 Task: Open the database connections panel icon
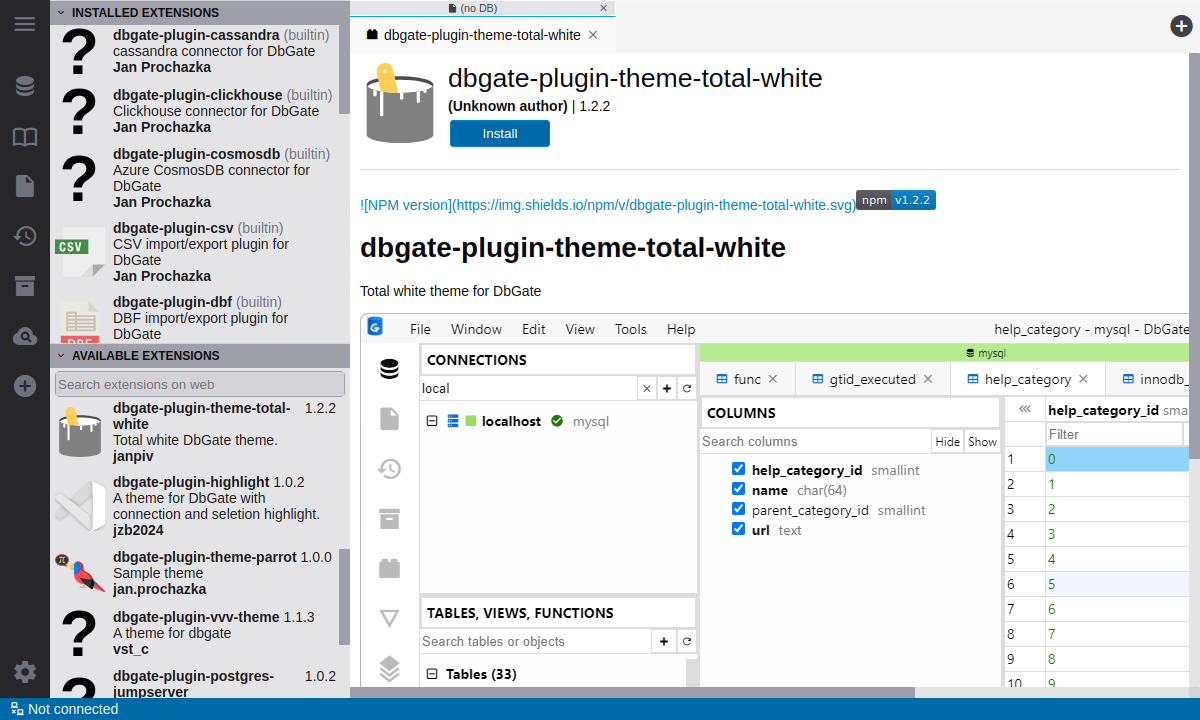25,86
